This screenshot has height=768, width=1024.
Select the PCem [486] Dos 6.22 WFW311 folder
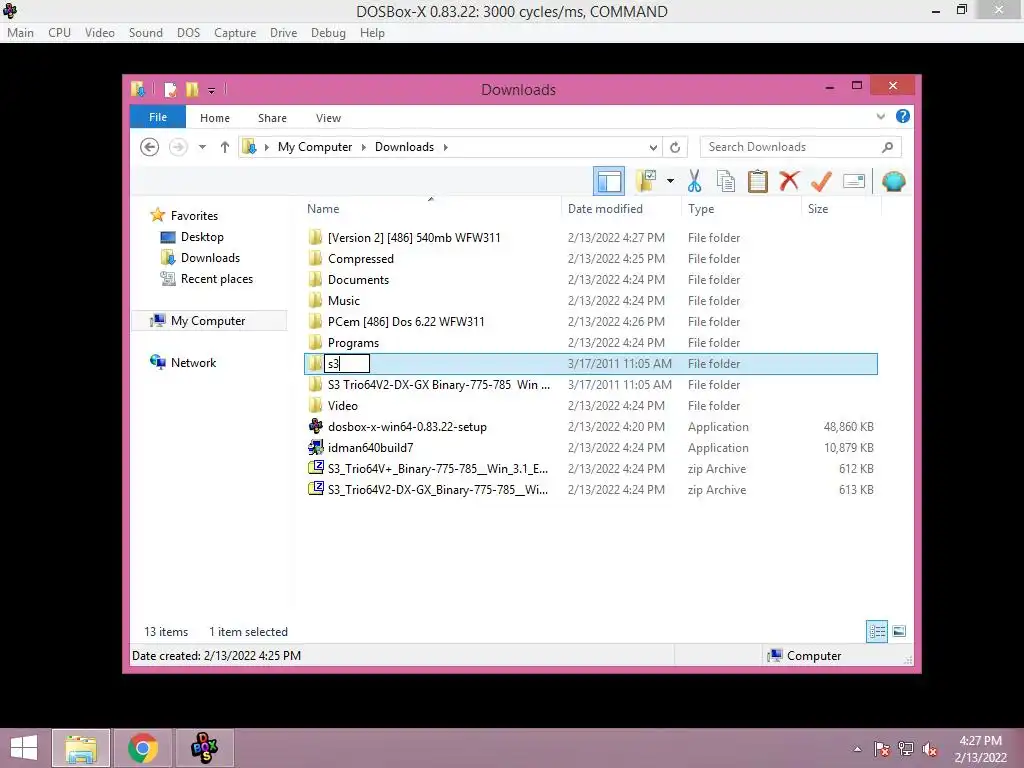click(x=591, y=321)
